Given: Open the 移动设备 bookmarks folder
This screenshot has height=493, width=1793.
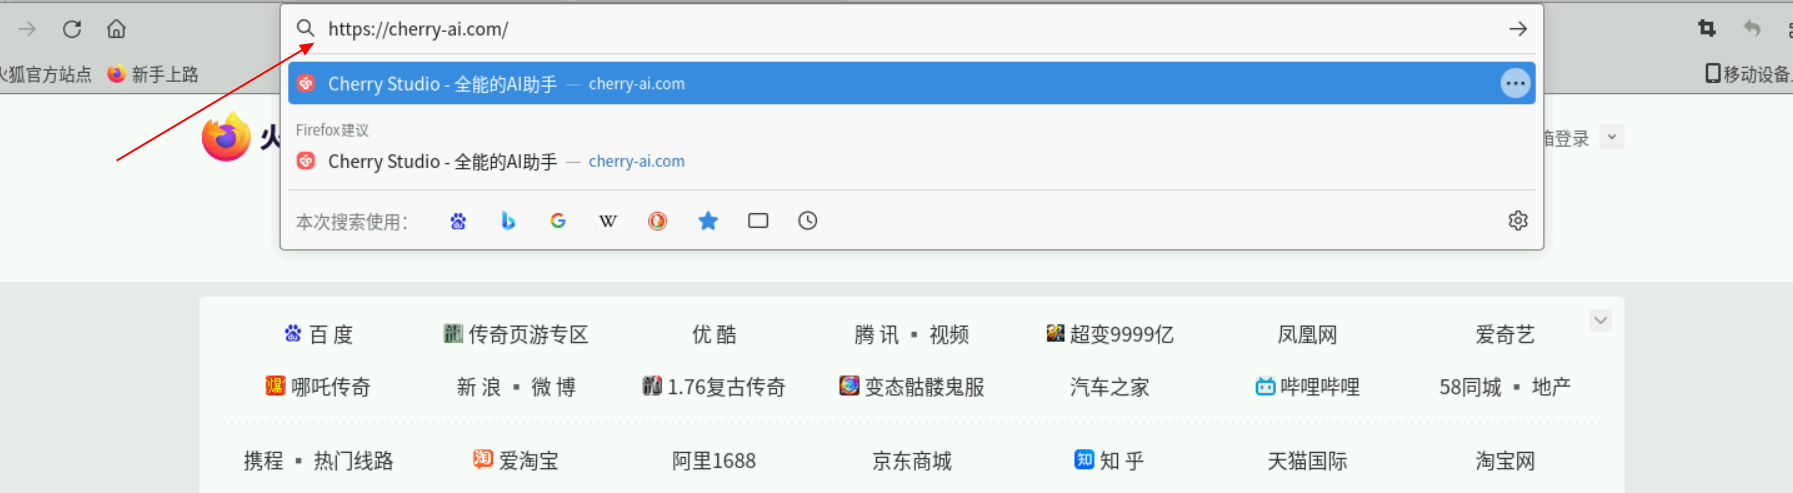Looking at the screenshot, I should point(1748,74).
